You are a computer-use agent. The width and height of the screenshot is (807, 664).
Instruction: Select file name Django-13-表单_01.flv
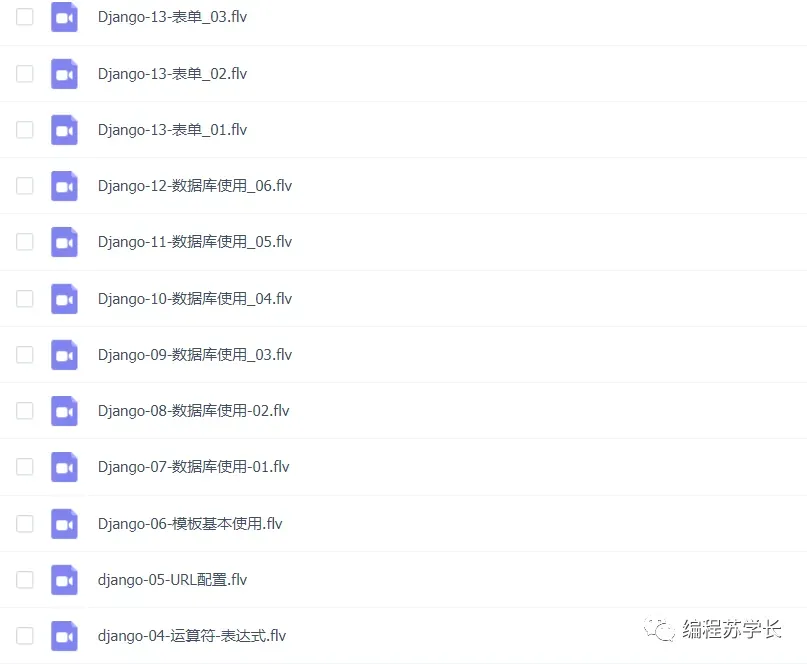click(172, 130)
